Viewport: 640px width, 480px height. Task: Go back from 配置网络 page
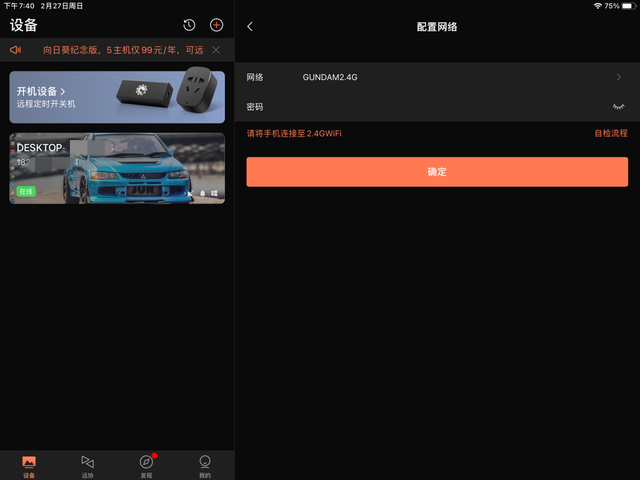(250, 27)
